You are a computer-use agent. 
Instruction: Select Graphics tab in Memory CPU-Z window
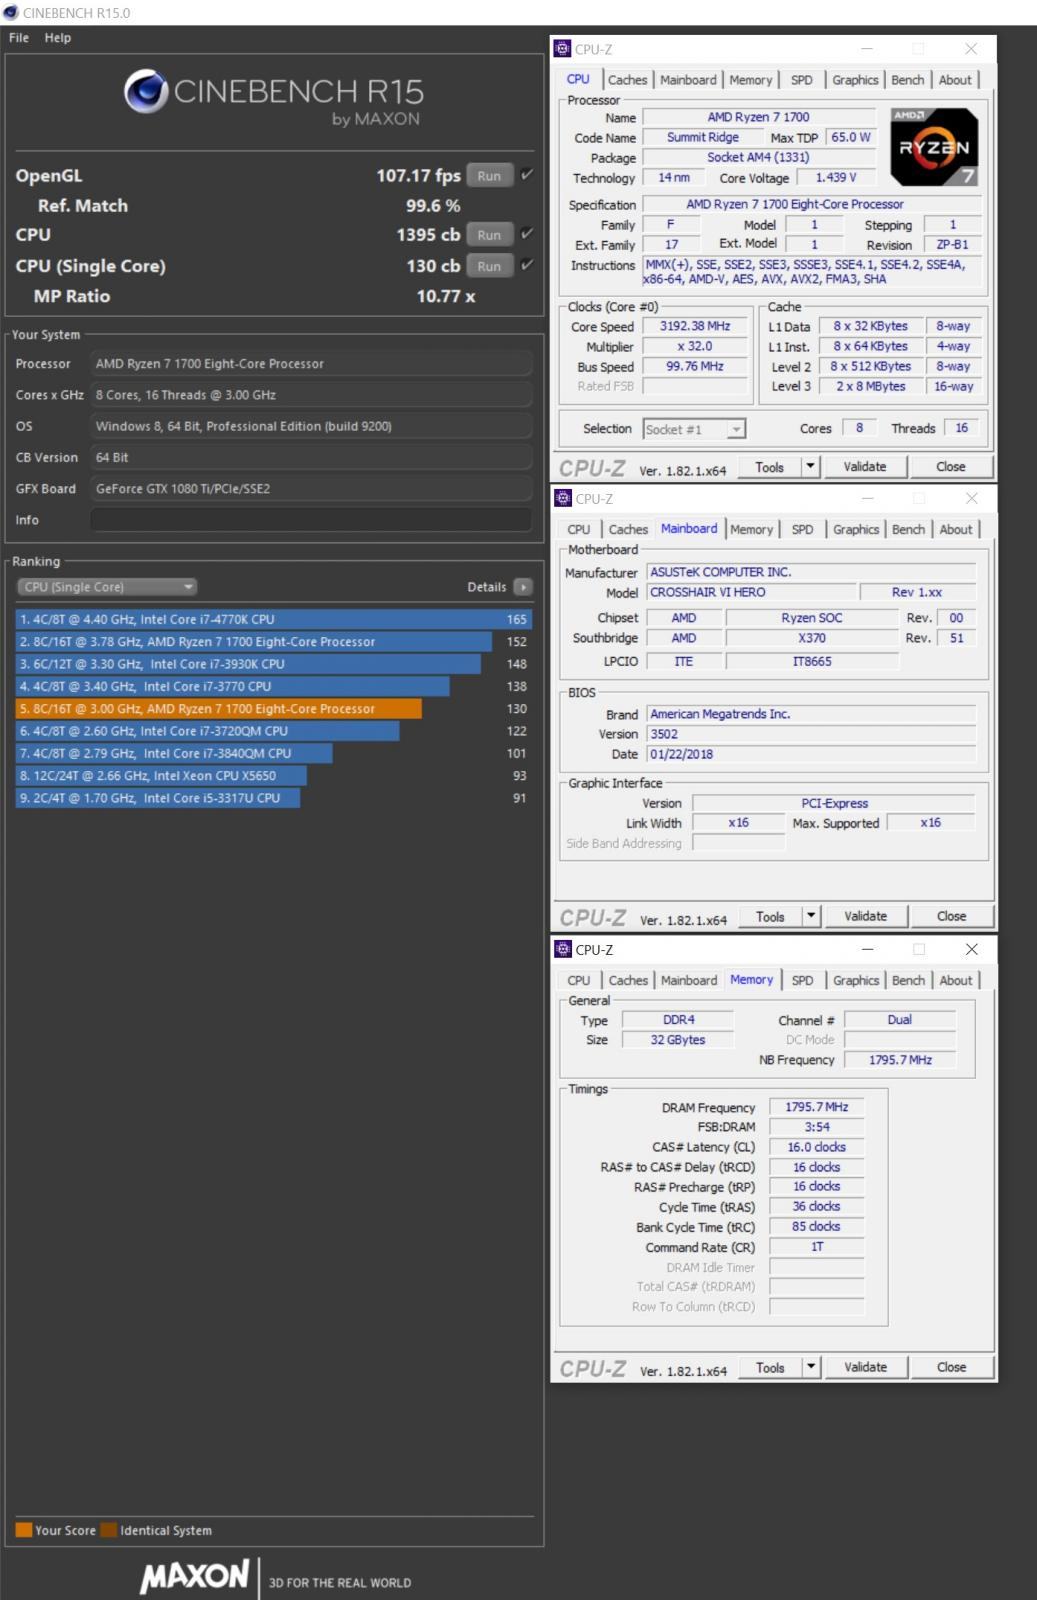point(856,981)
